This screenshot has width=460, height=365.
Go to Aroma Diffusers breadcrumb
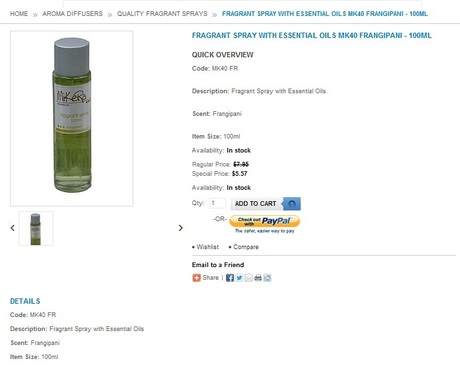[72, 14]
